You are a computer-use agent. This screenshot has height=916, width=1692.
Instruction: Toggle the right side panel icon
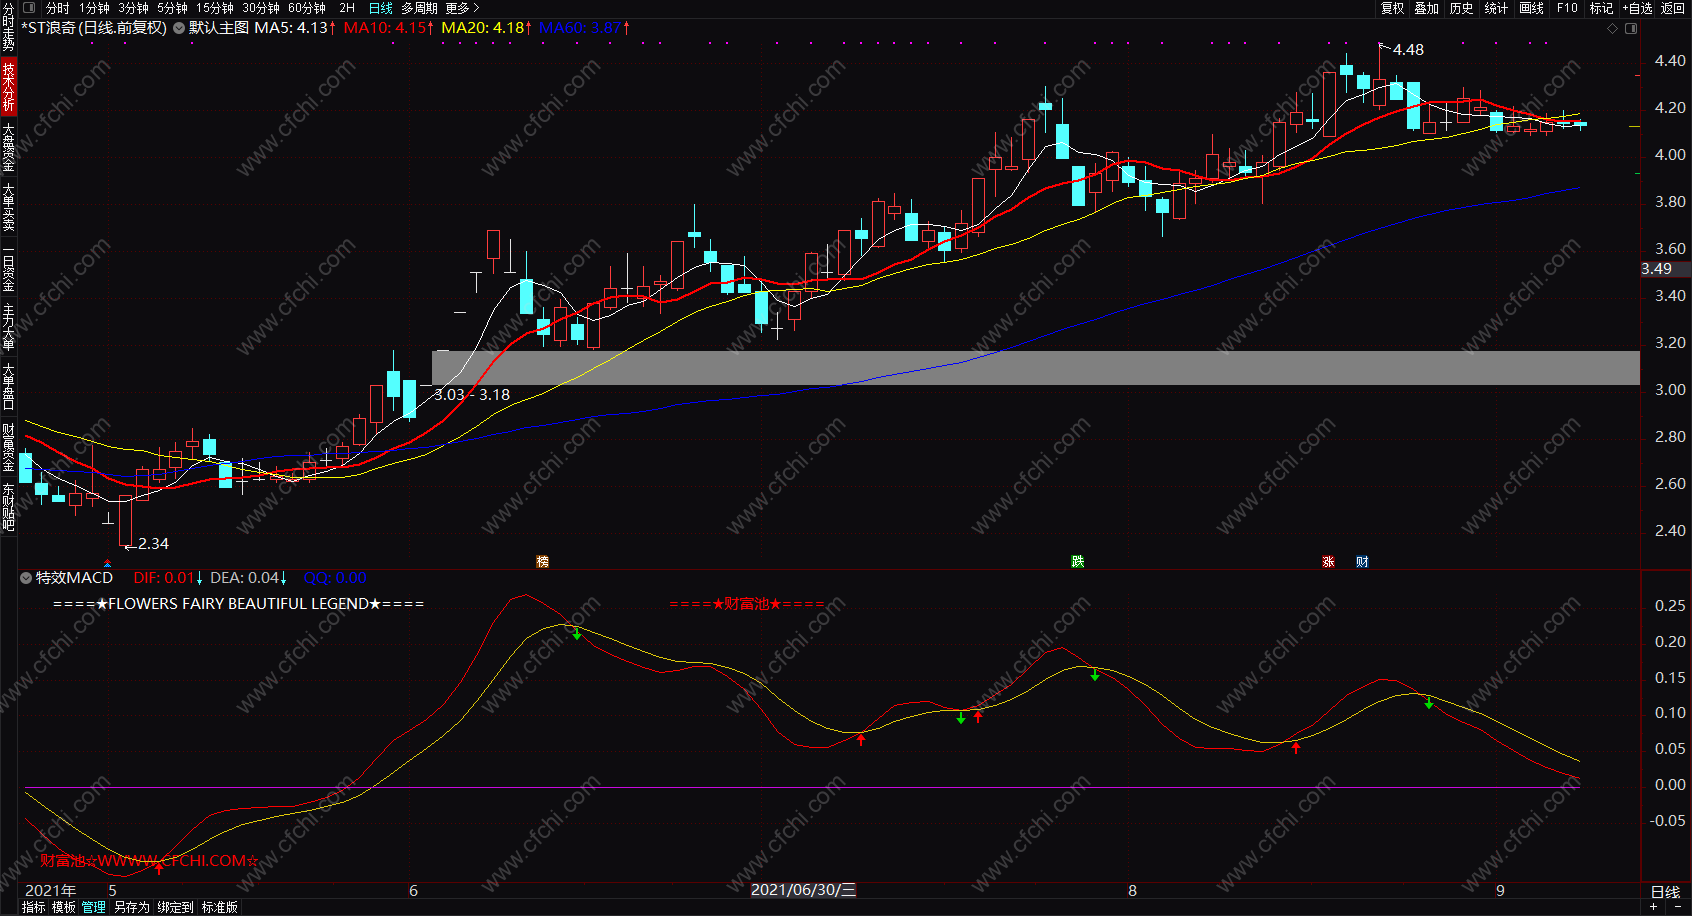1631,28
